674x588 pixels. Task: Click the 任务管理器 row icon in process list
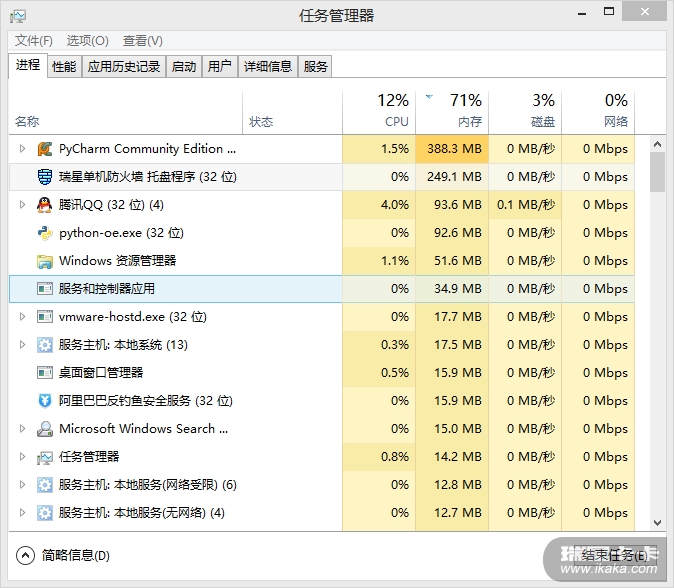point(45,457)
